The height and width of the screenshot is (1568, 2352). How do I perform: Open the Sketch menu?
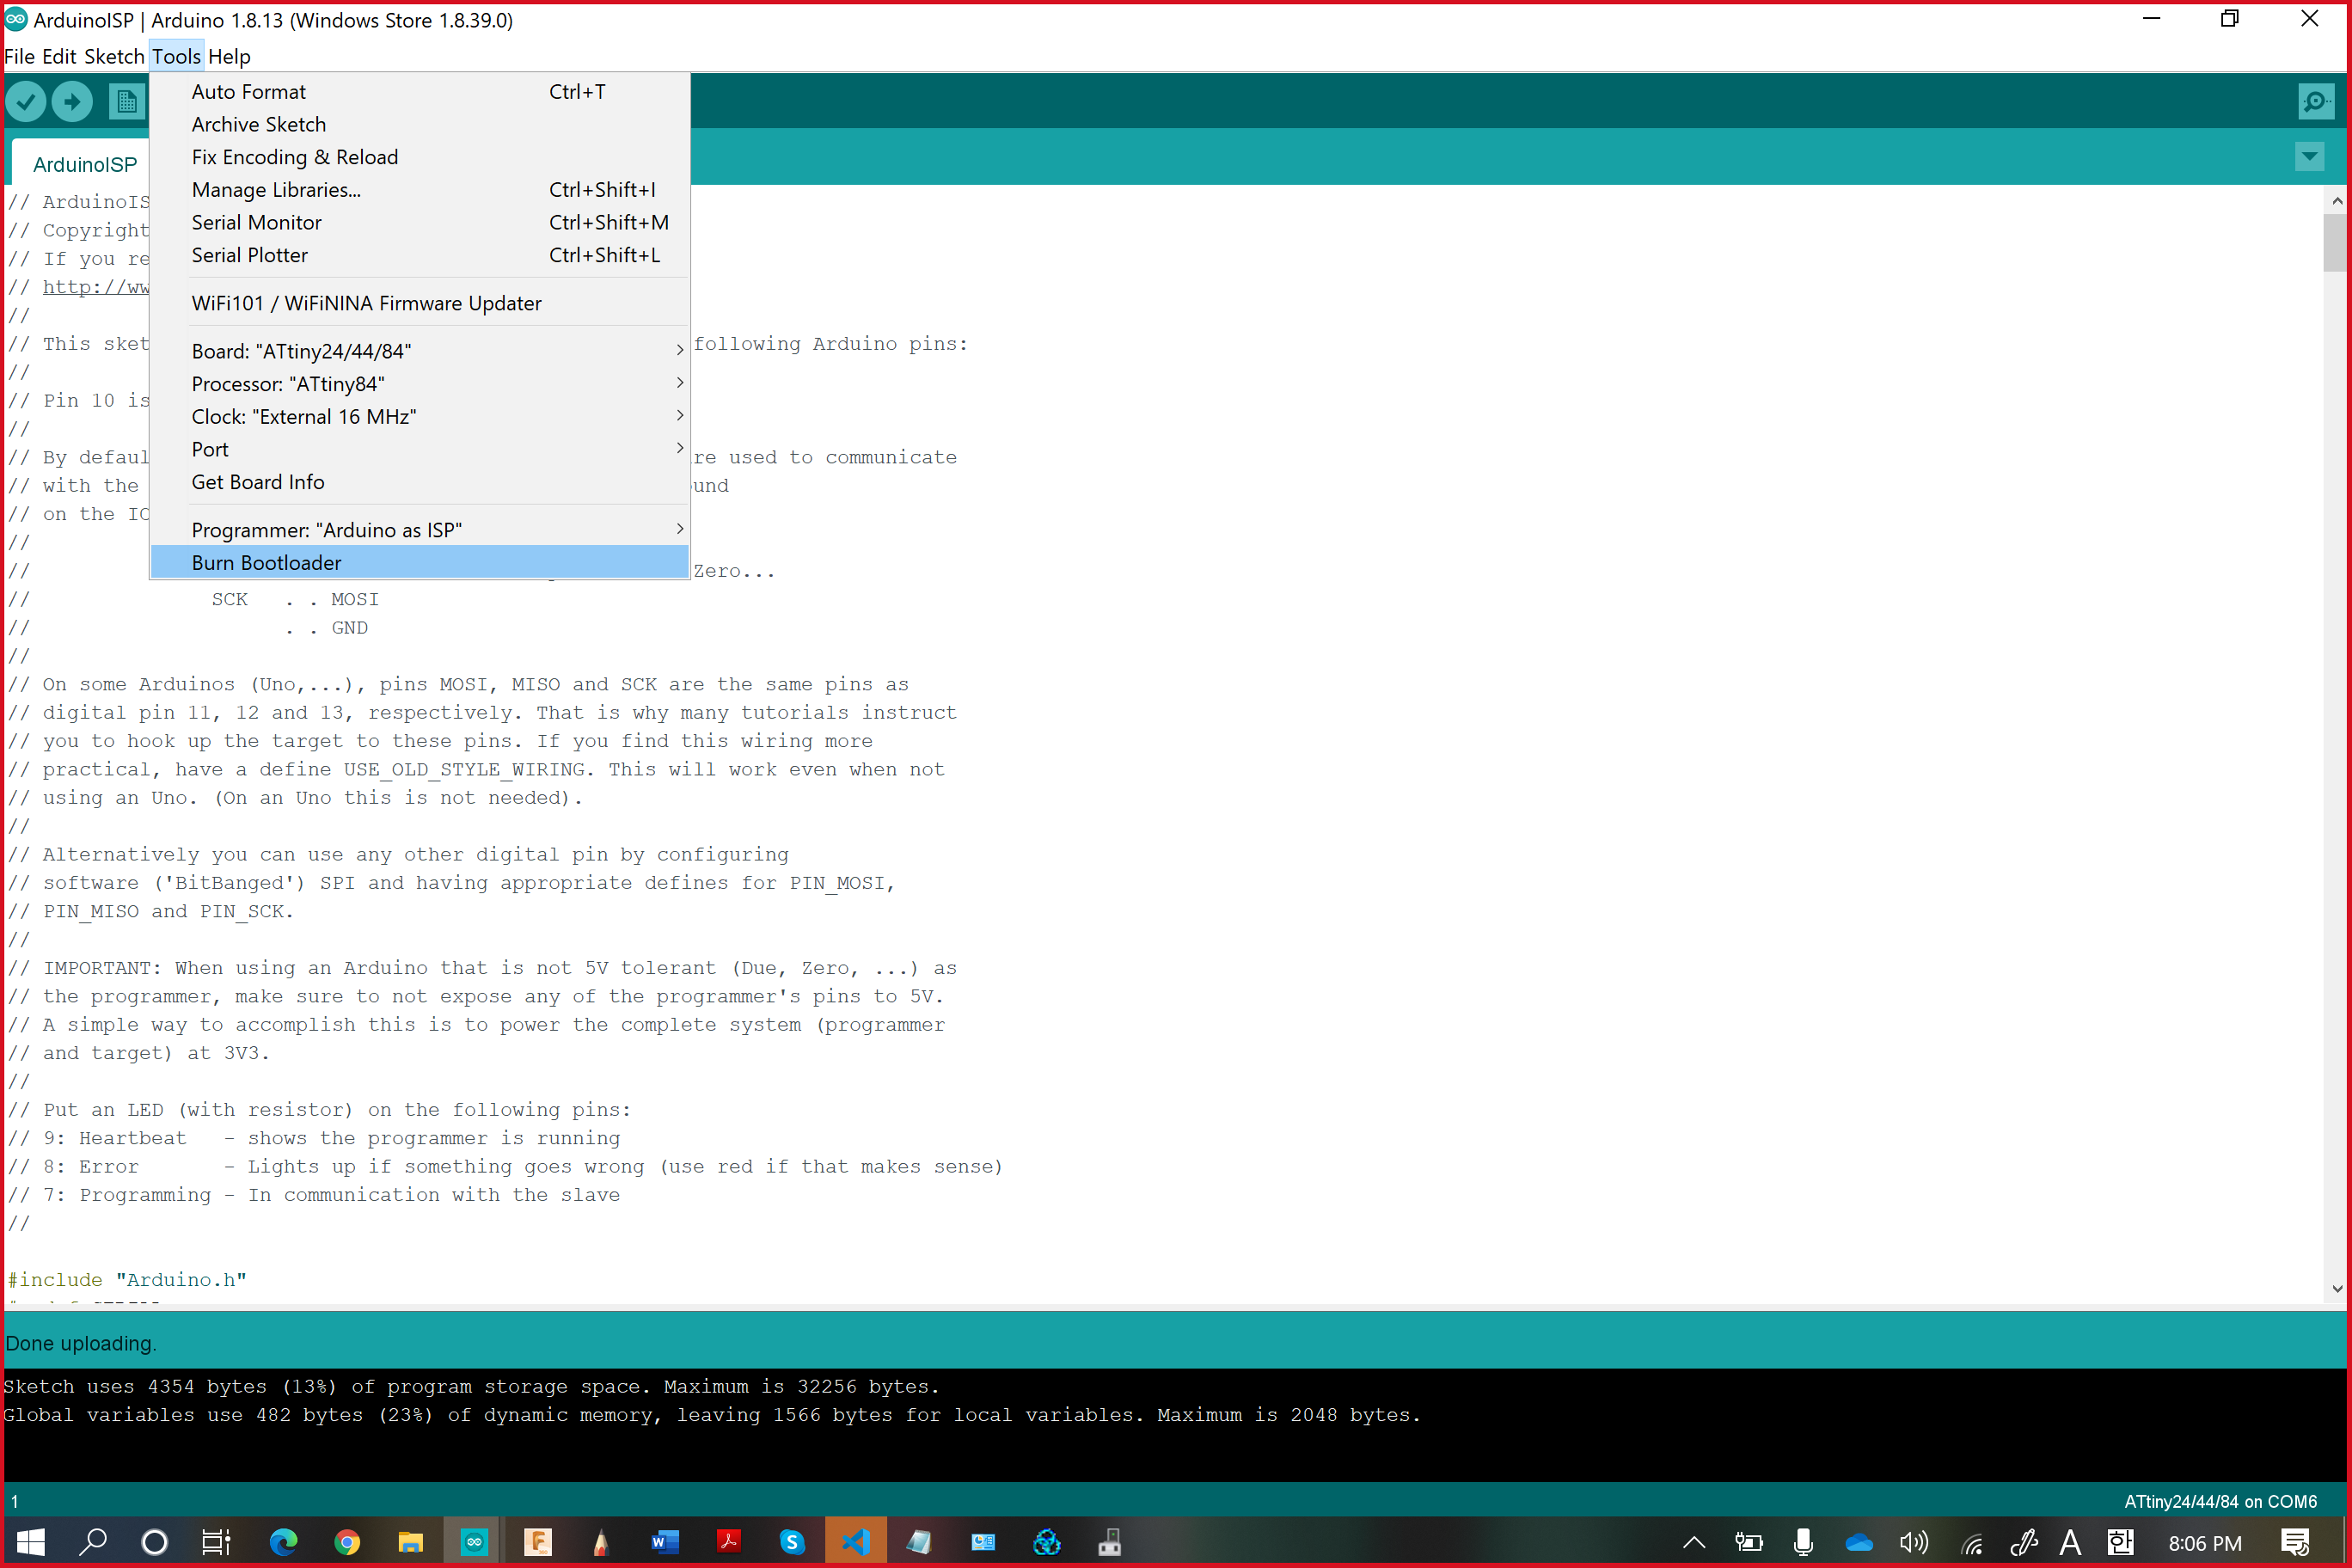click(x=114, y=56)
